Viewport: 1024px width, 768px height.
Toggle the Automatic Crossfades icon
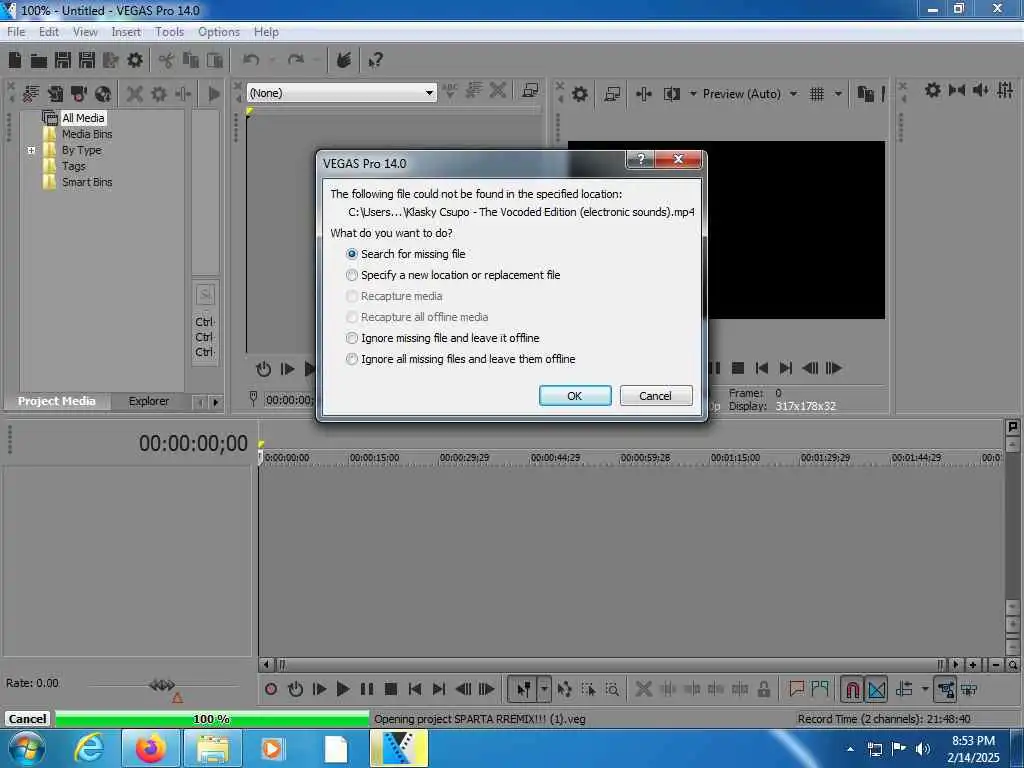(x=876, y=689)
